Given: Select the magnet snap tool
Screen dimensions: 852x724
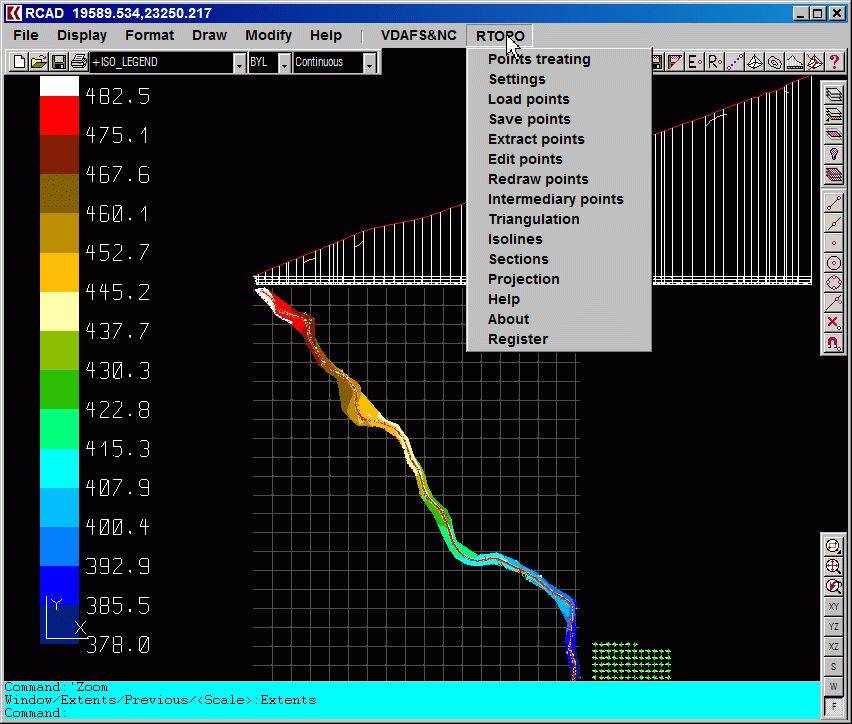Looking at the screenshot, I should 833,343.
